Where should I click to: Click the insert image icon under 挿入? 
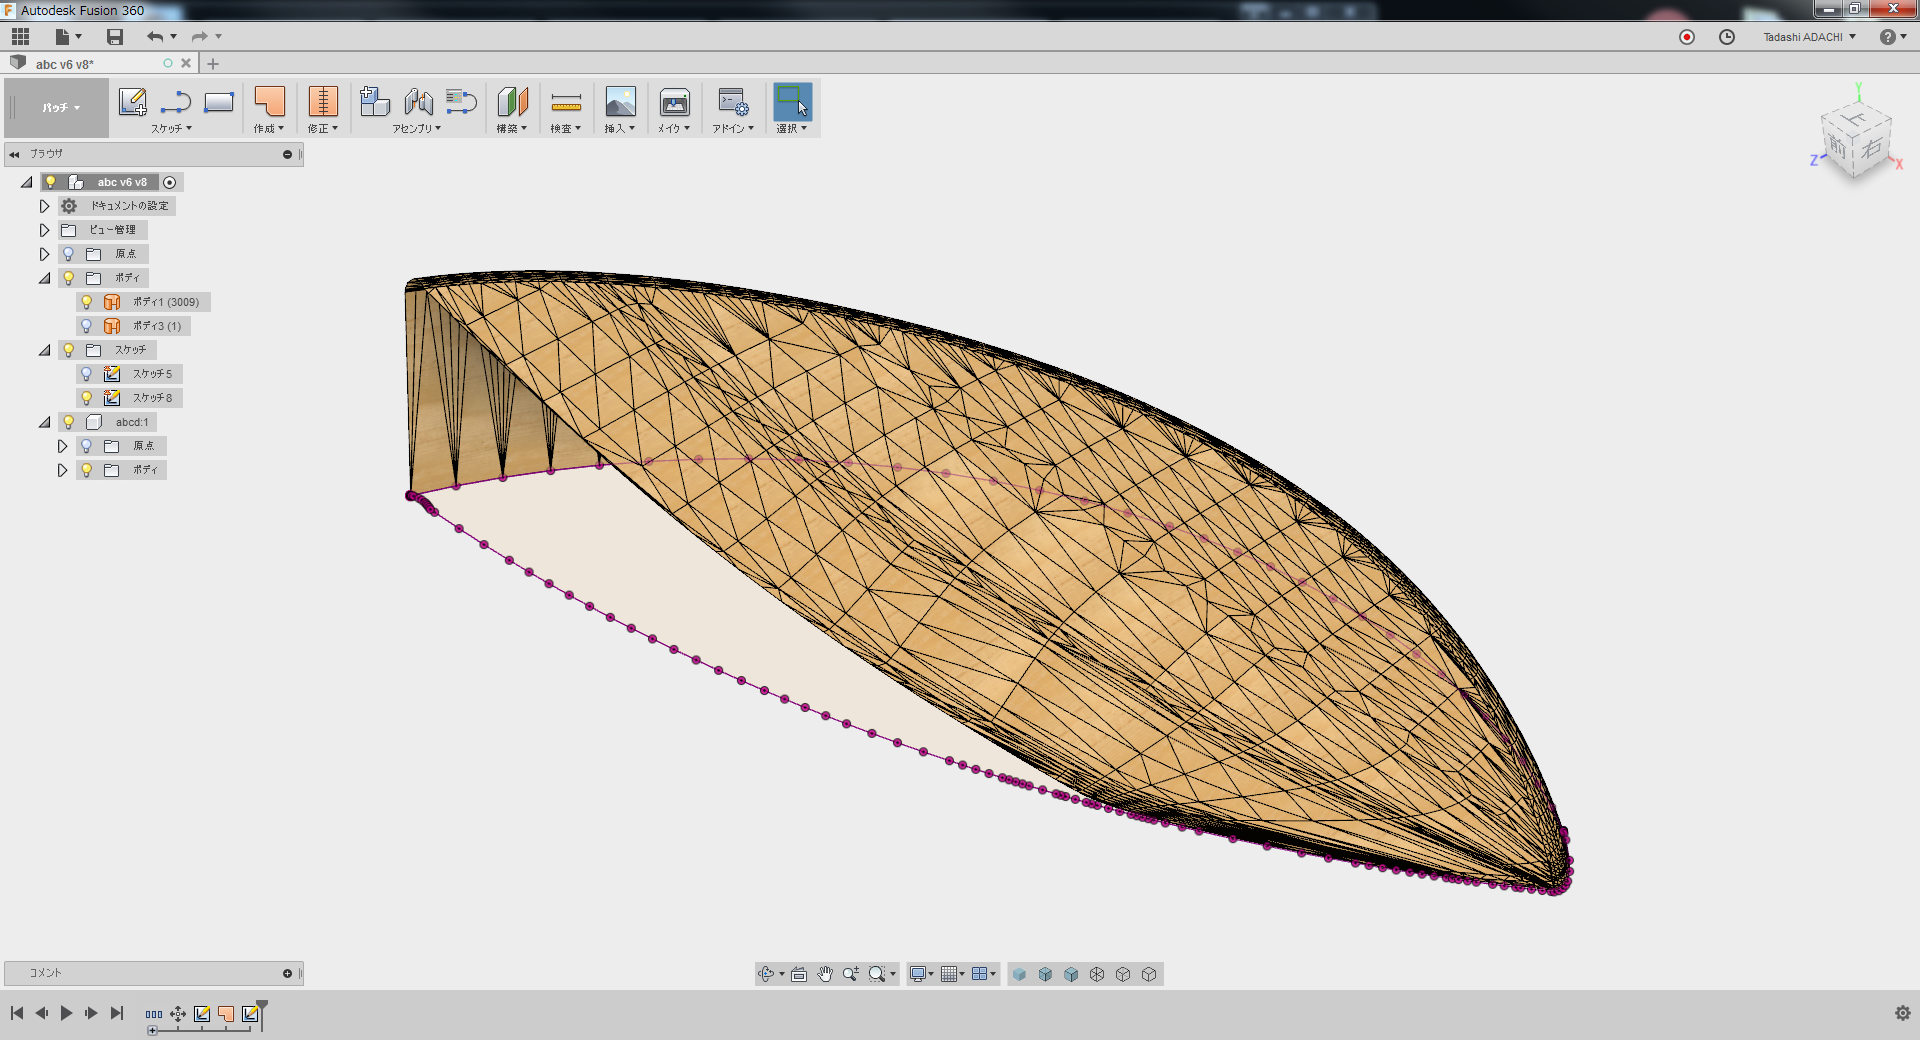(620, 102)
